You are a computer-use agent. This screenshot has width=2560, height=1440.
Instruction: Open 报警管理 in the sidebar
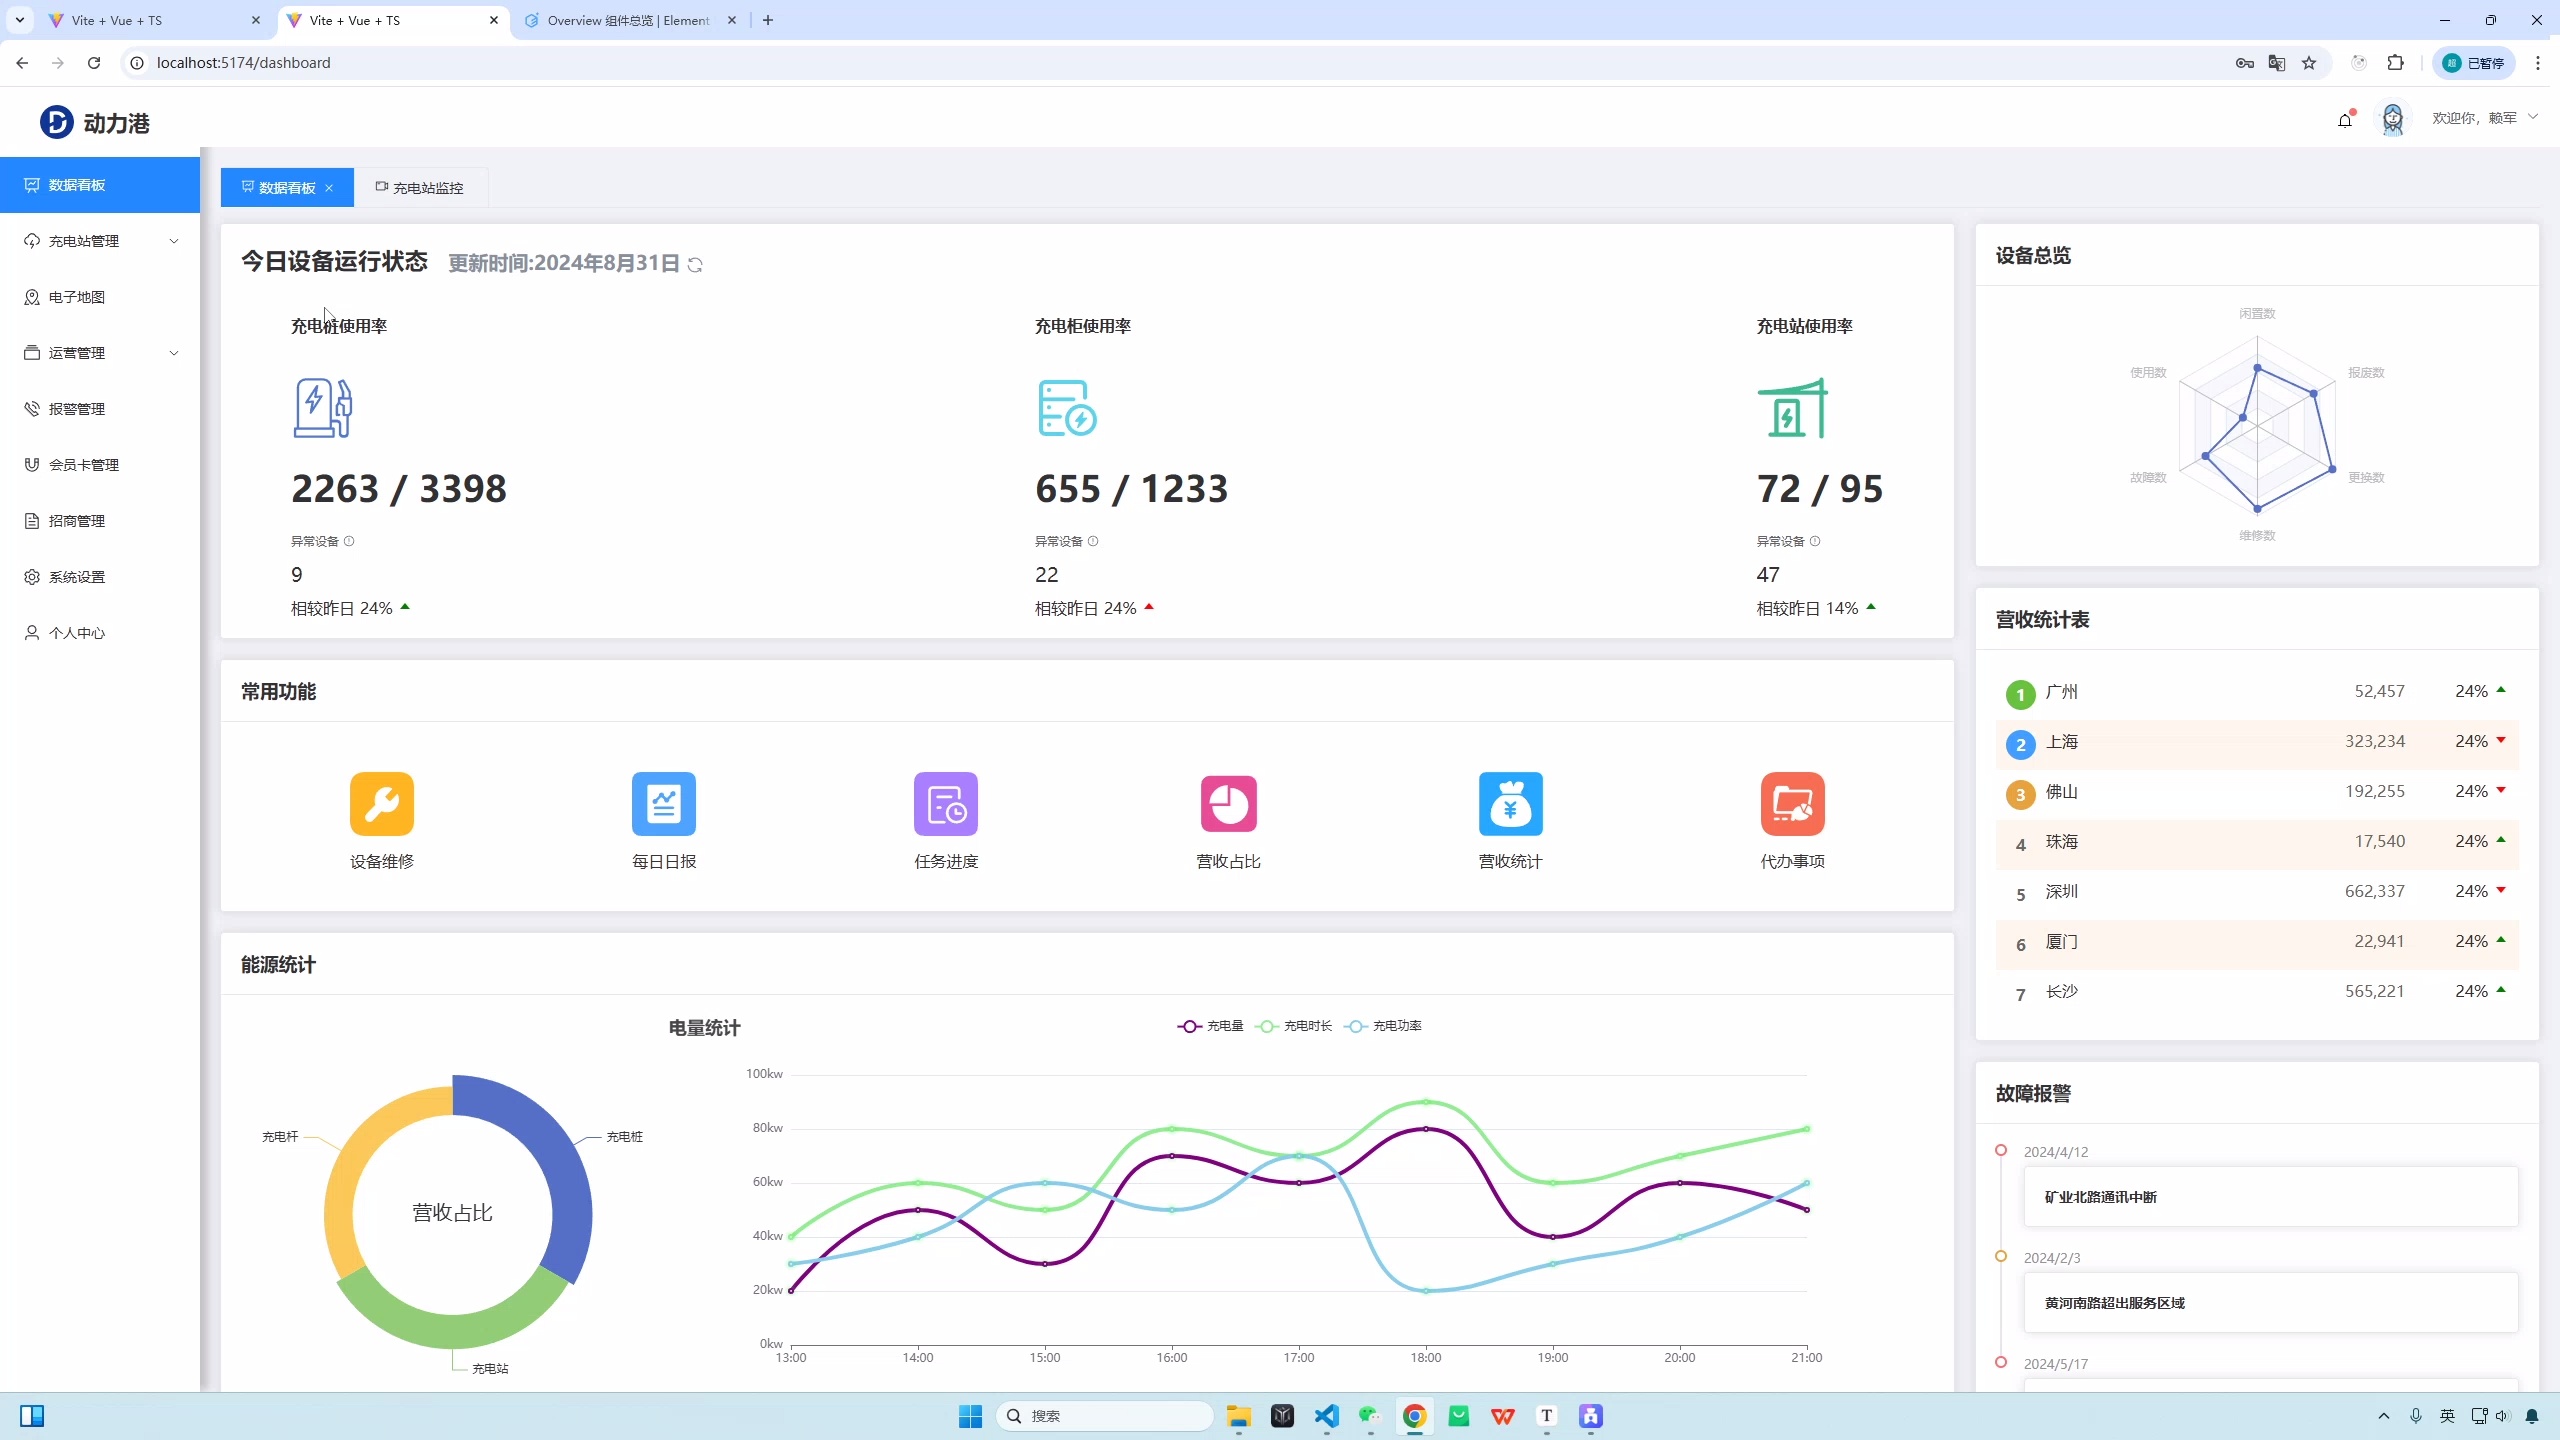(77, 409)
